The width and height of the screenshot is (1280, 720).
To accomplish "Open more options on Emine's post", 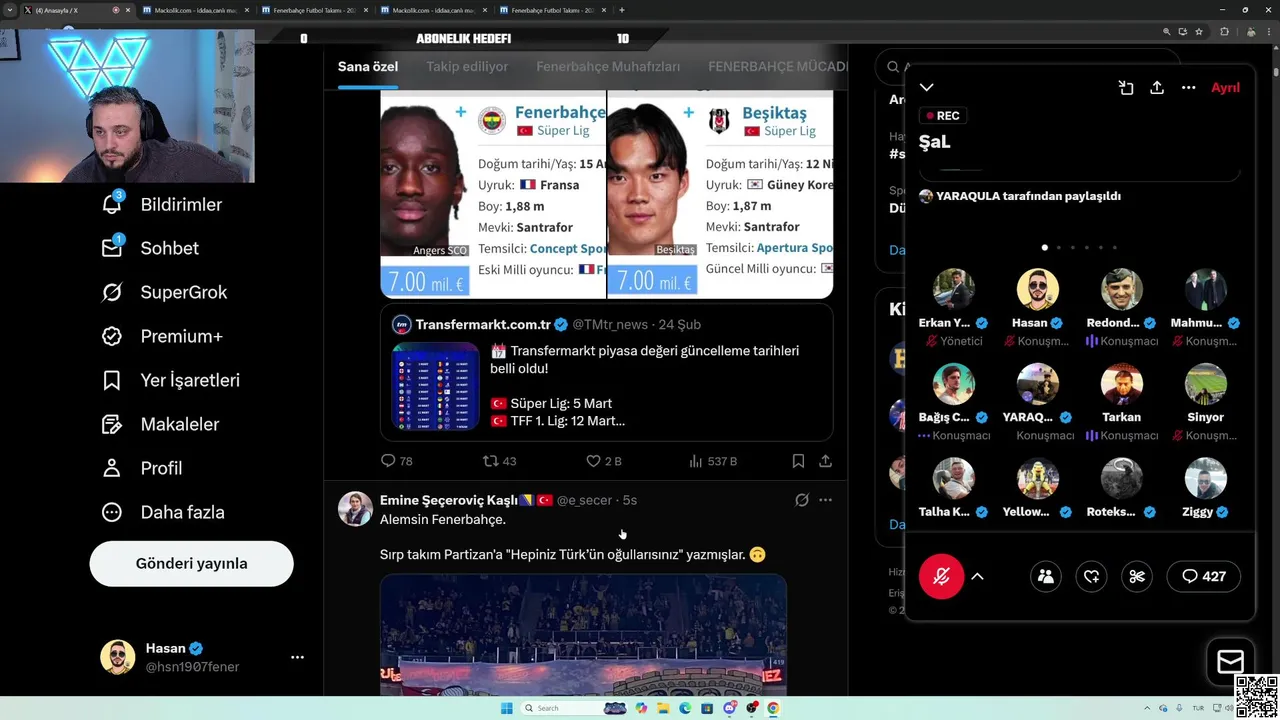I will (825, 500).
